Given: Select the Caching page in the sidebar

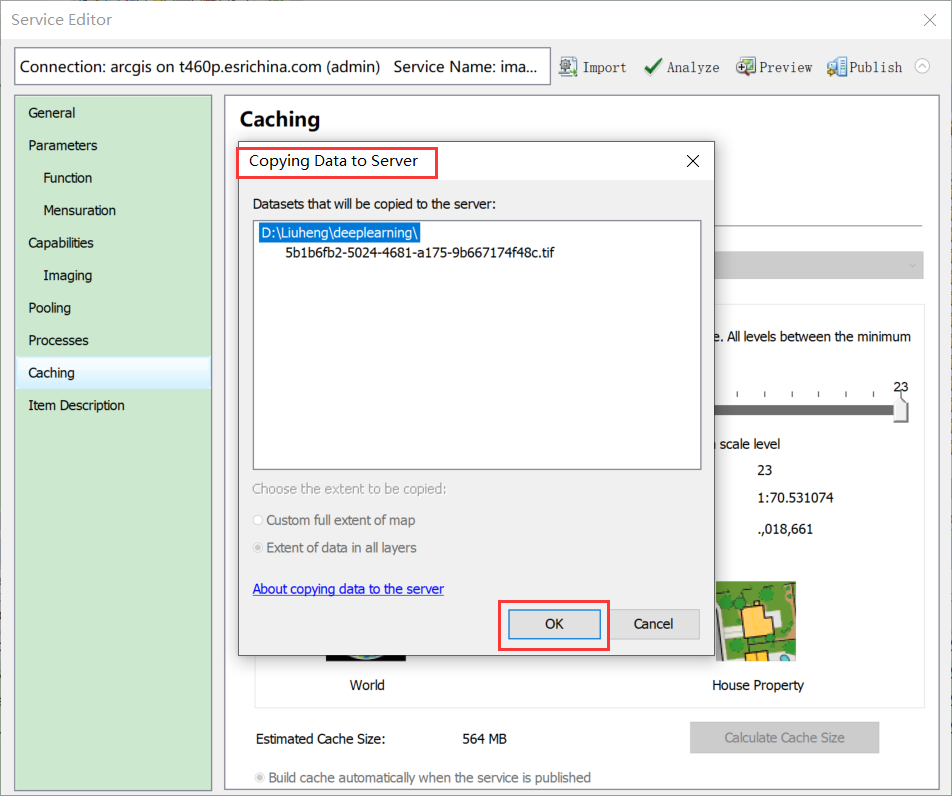Looking at the screenshot, I should coord(52,372).
